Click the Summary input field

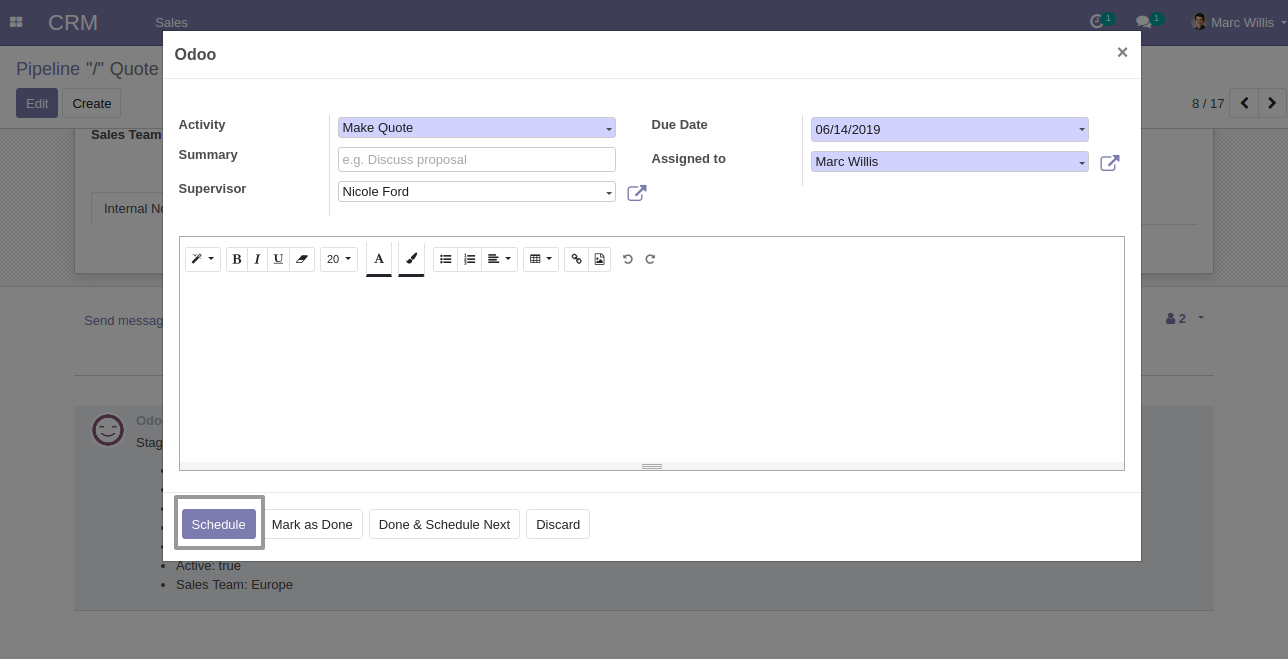(x=477, y=159)
